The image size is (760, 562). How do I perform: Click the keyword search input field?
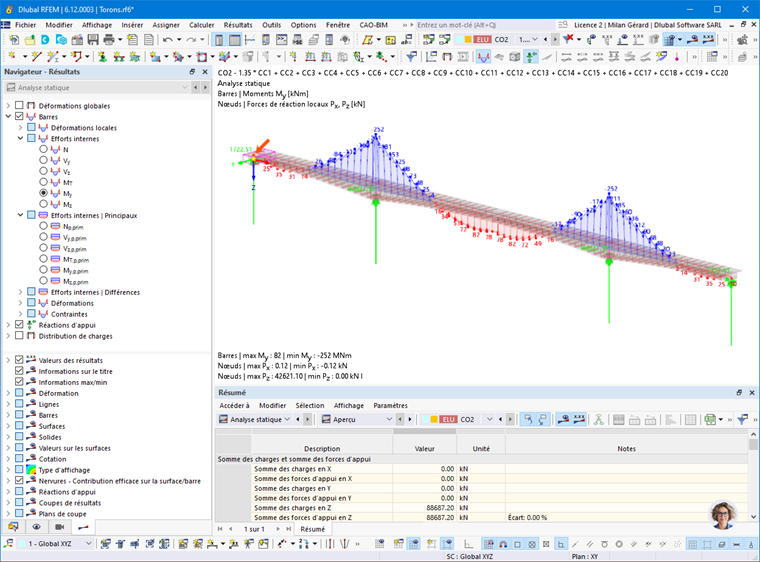click(485, 25)
